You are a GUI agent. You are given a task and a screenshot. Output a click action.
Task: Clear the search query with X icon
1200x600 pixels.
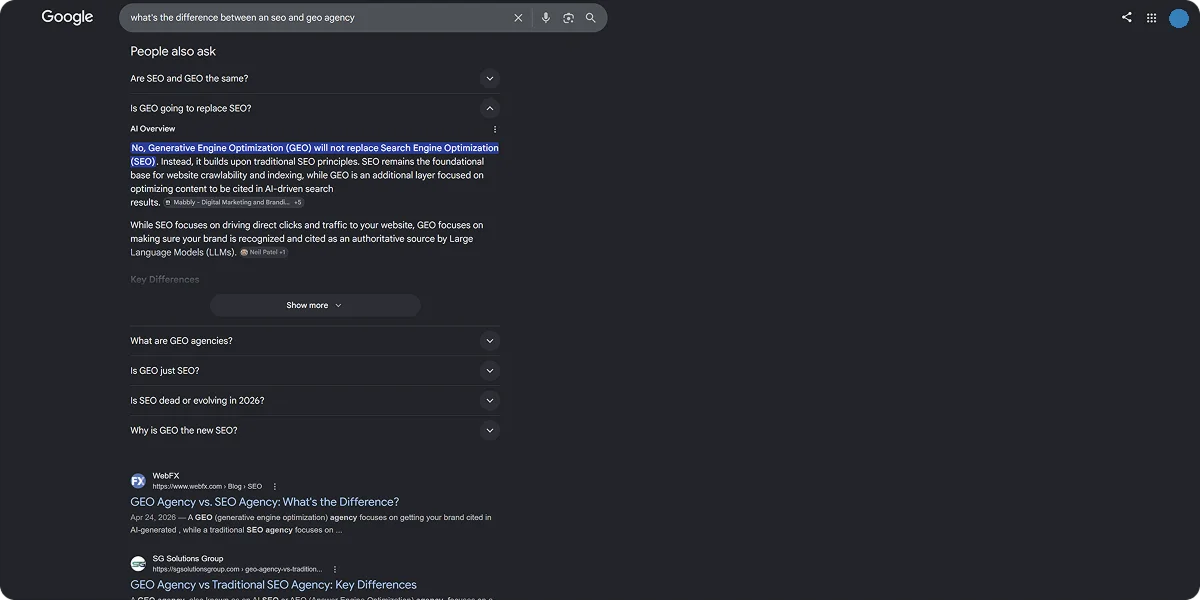tap(518, 18)
